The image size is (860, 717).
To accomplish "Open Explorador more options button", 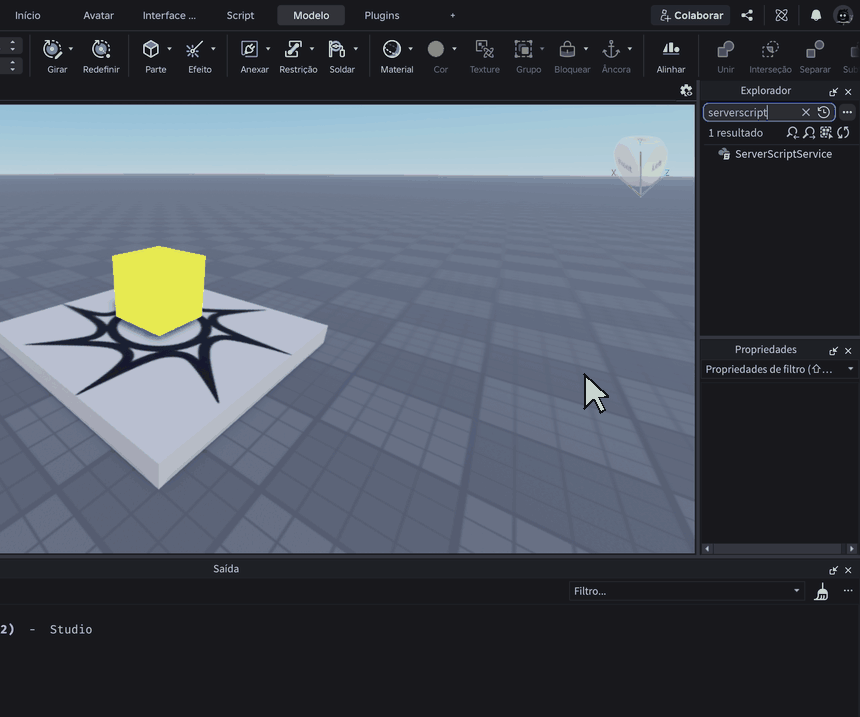I will point(847,112).
